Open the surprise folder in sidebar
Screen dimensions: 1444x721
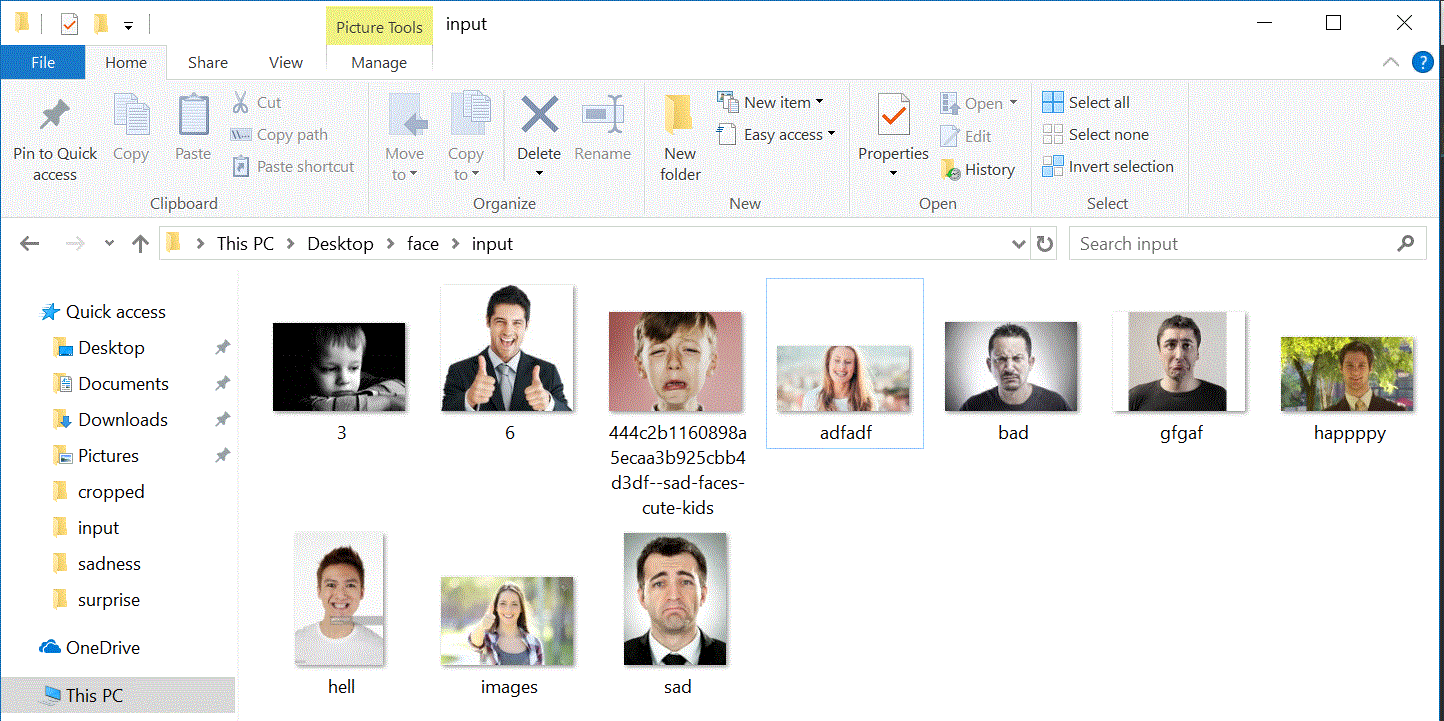[x=109, y=600]
